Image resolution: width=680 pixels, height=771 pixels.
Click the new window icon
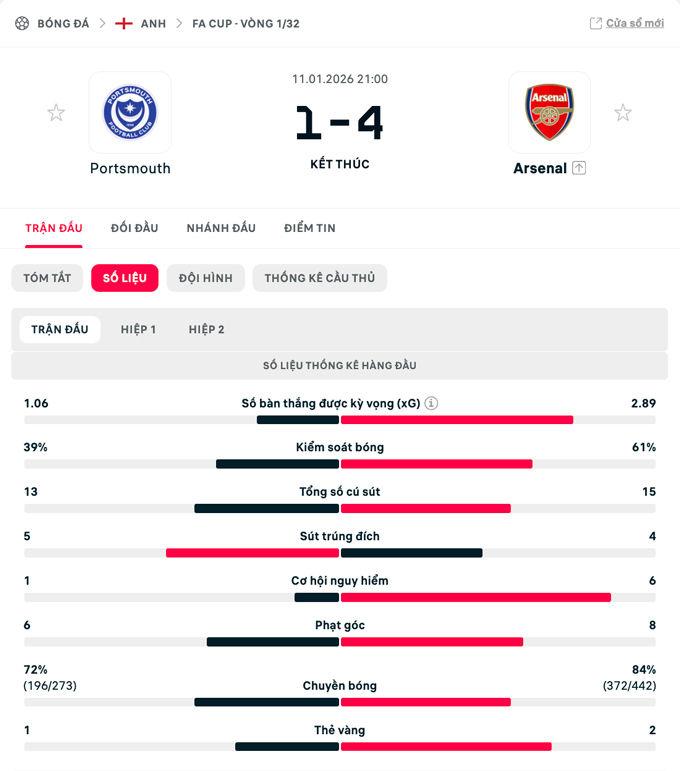coord(596,23)
